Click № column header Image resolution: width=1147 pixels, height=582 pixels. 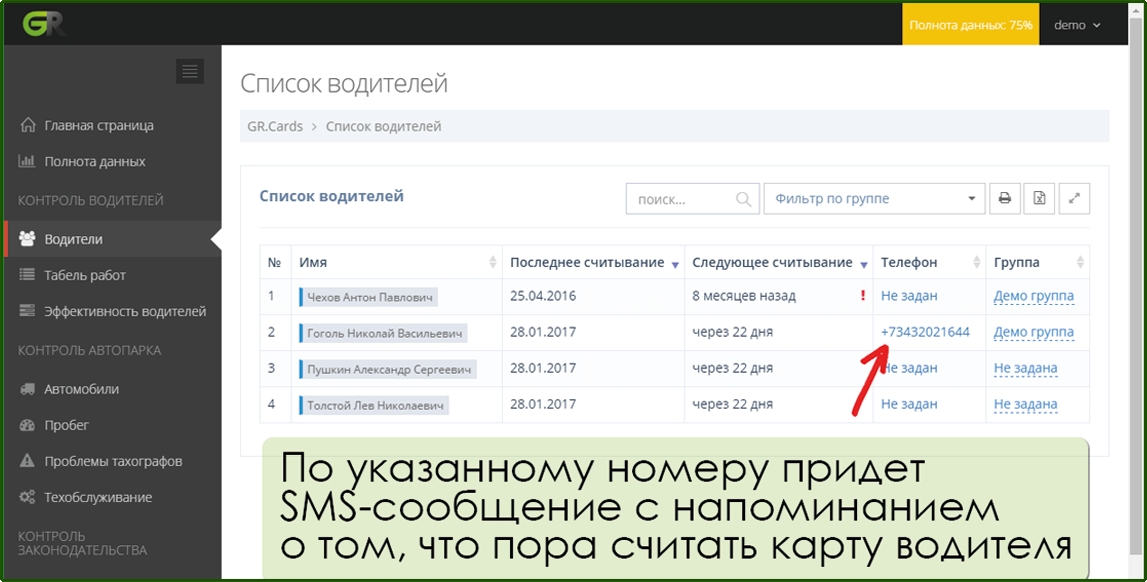coord(275,262)
